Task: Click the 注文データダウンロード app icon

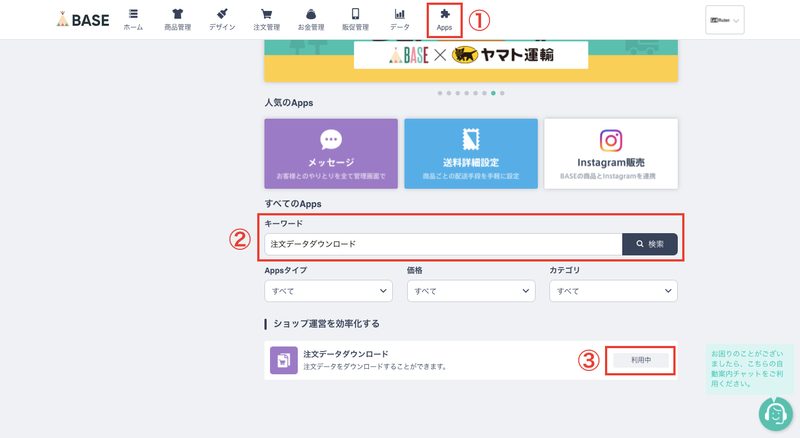Action: tap(284, 360)
